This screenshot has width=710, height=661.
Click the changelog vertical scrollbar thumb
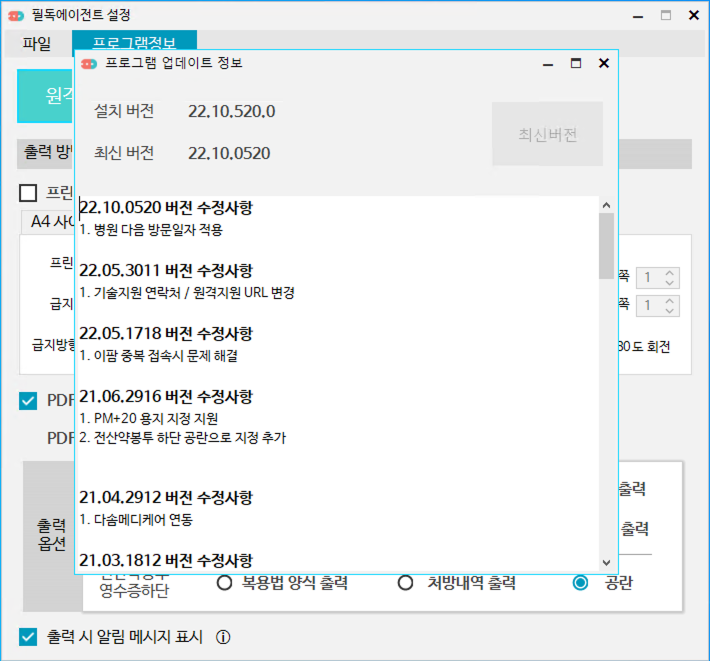[606, 245]
